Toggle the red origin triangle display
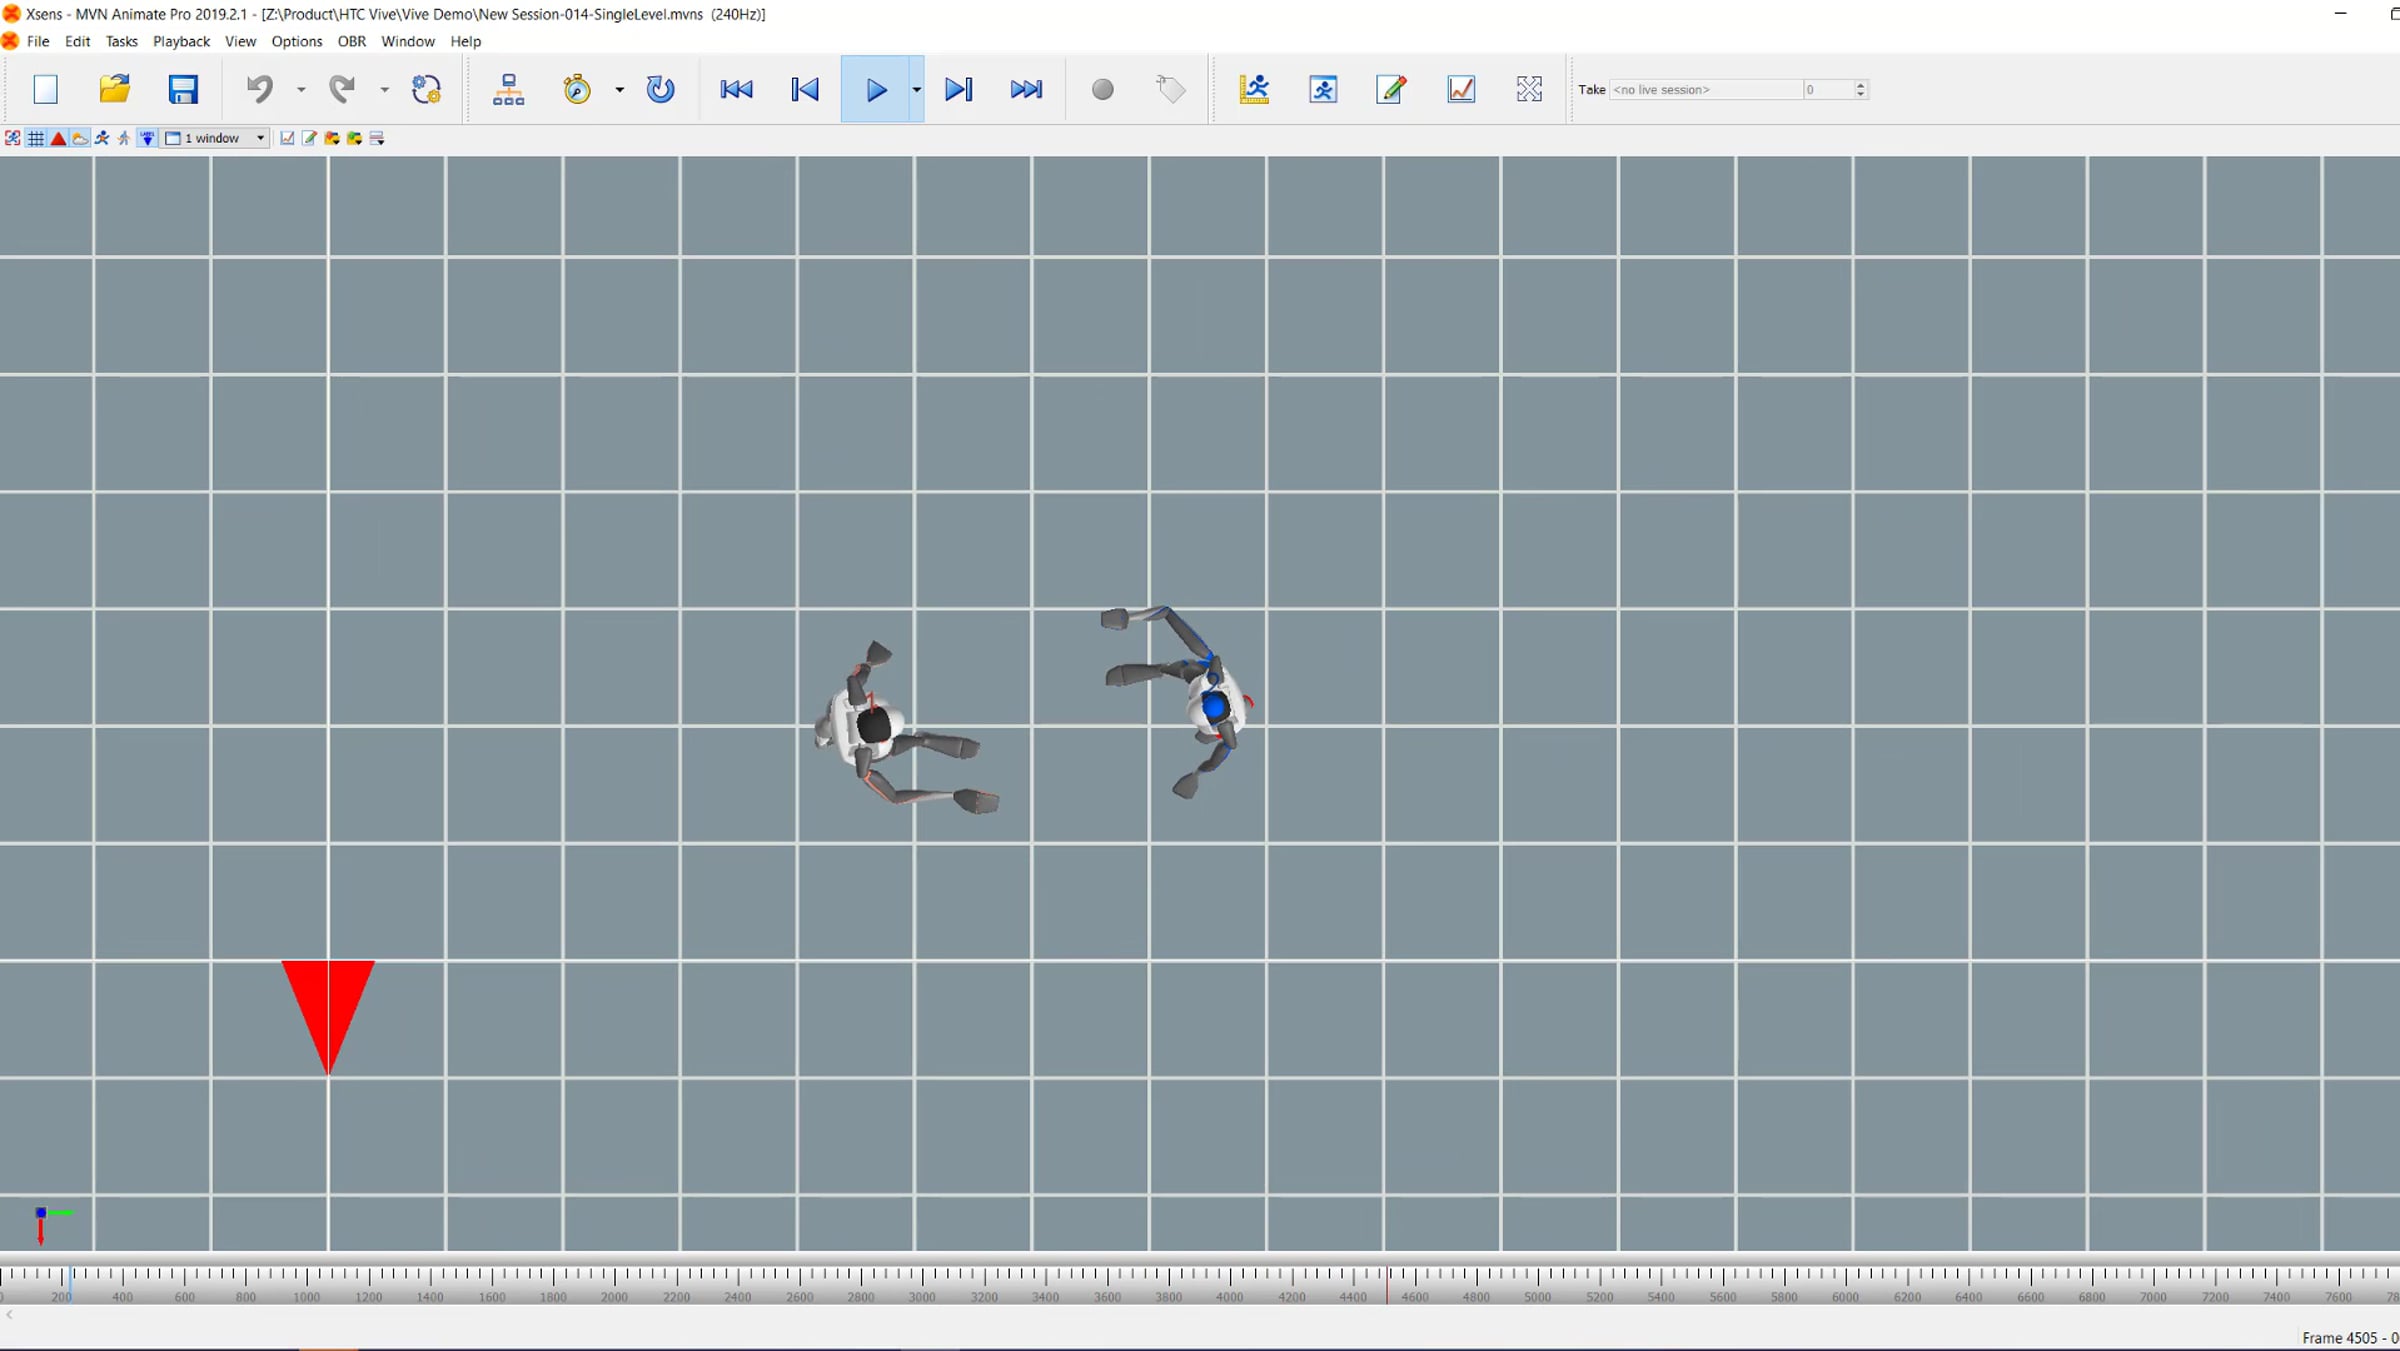Screen dimensions: 2400x1351 (58, 139)
